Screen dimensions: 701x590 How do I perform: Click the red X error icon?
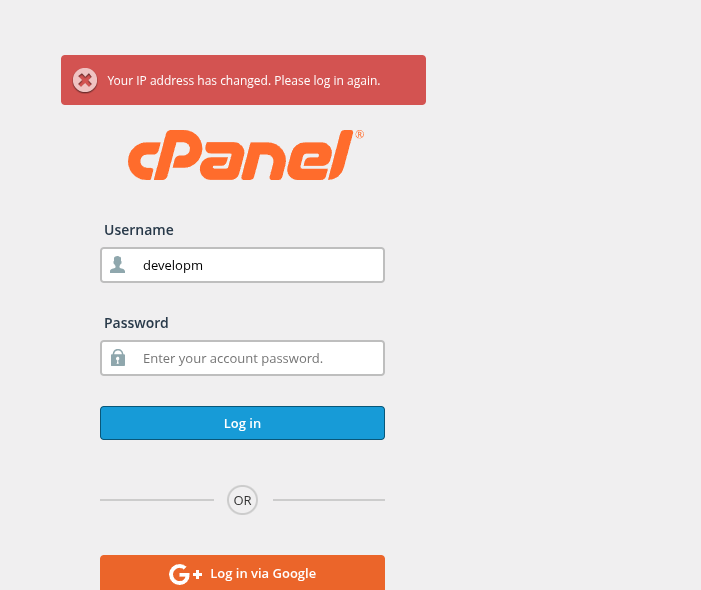click(85, 80)
